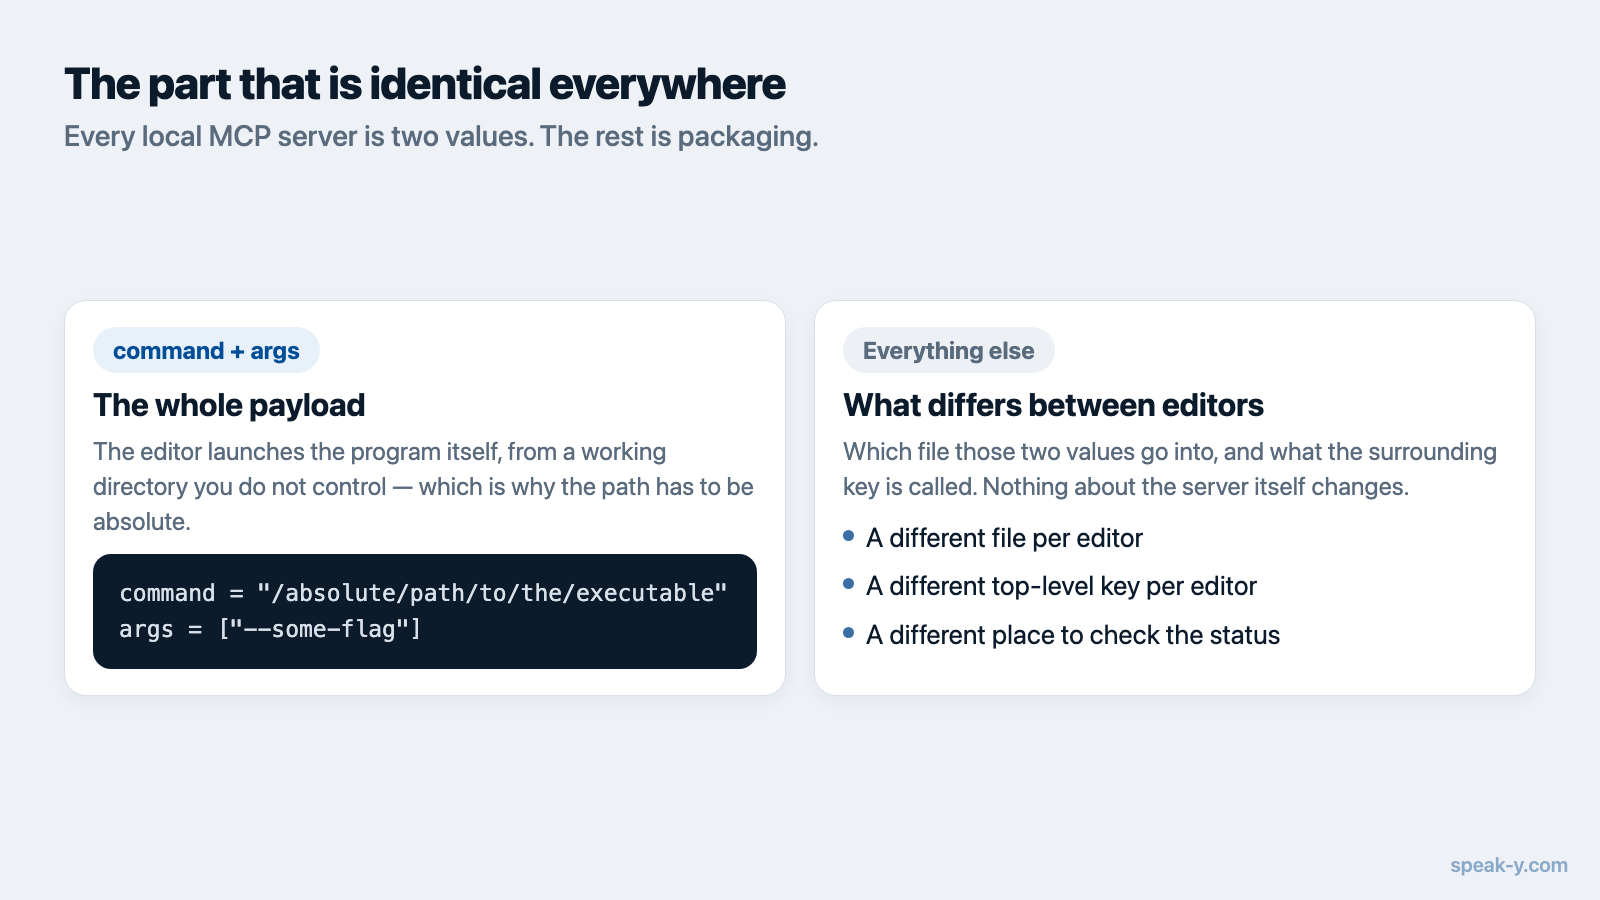Select the subtitle about two values and packaging

click(441, 136)
